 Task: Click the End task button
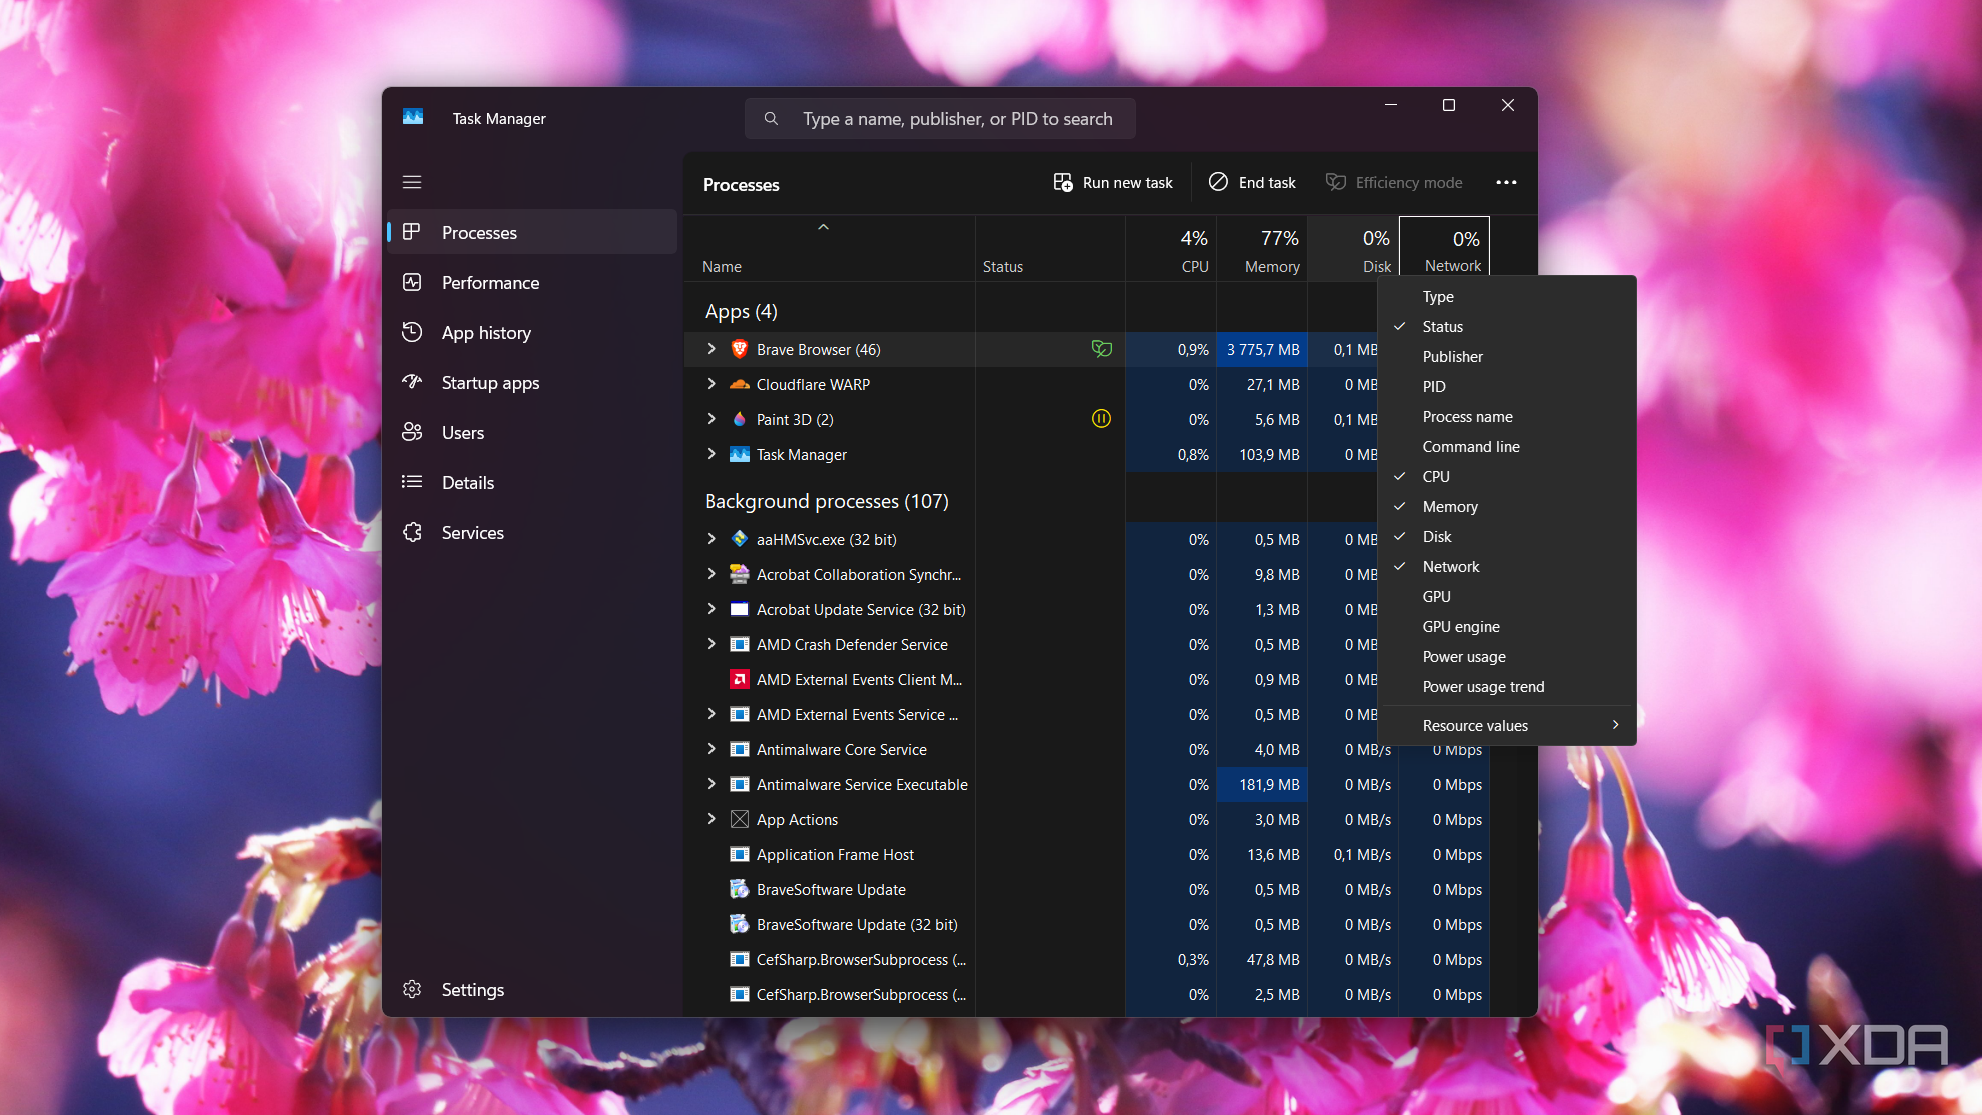click(1252, 182)
